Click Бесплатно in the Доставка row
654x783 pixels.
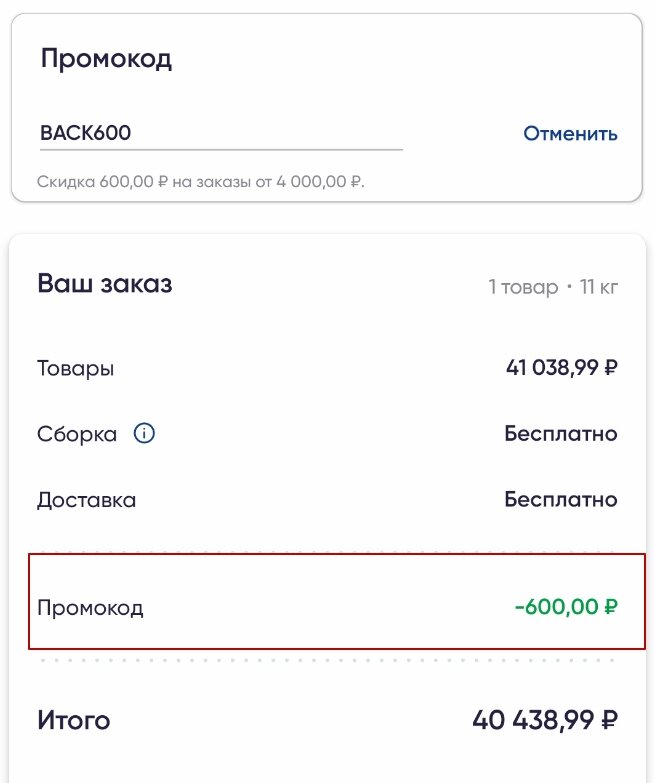point(560,499)
